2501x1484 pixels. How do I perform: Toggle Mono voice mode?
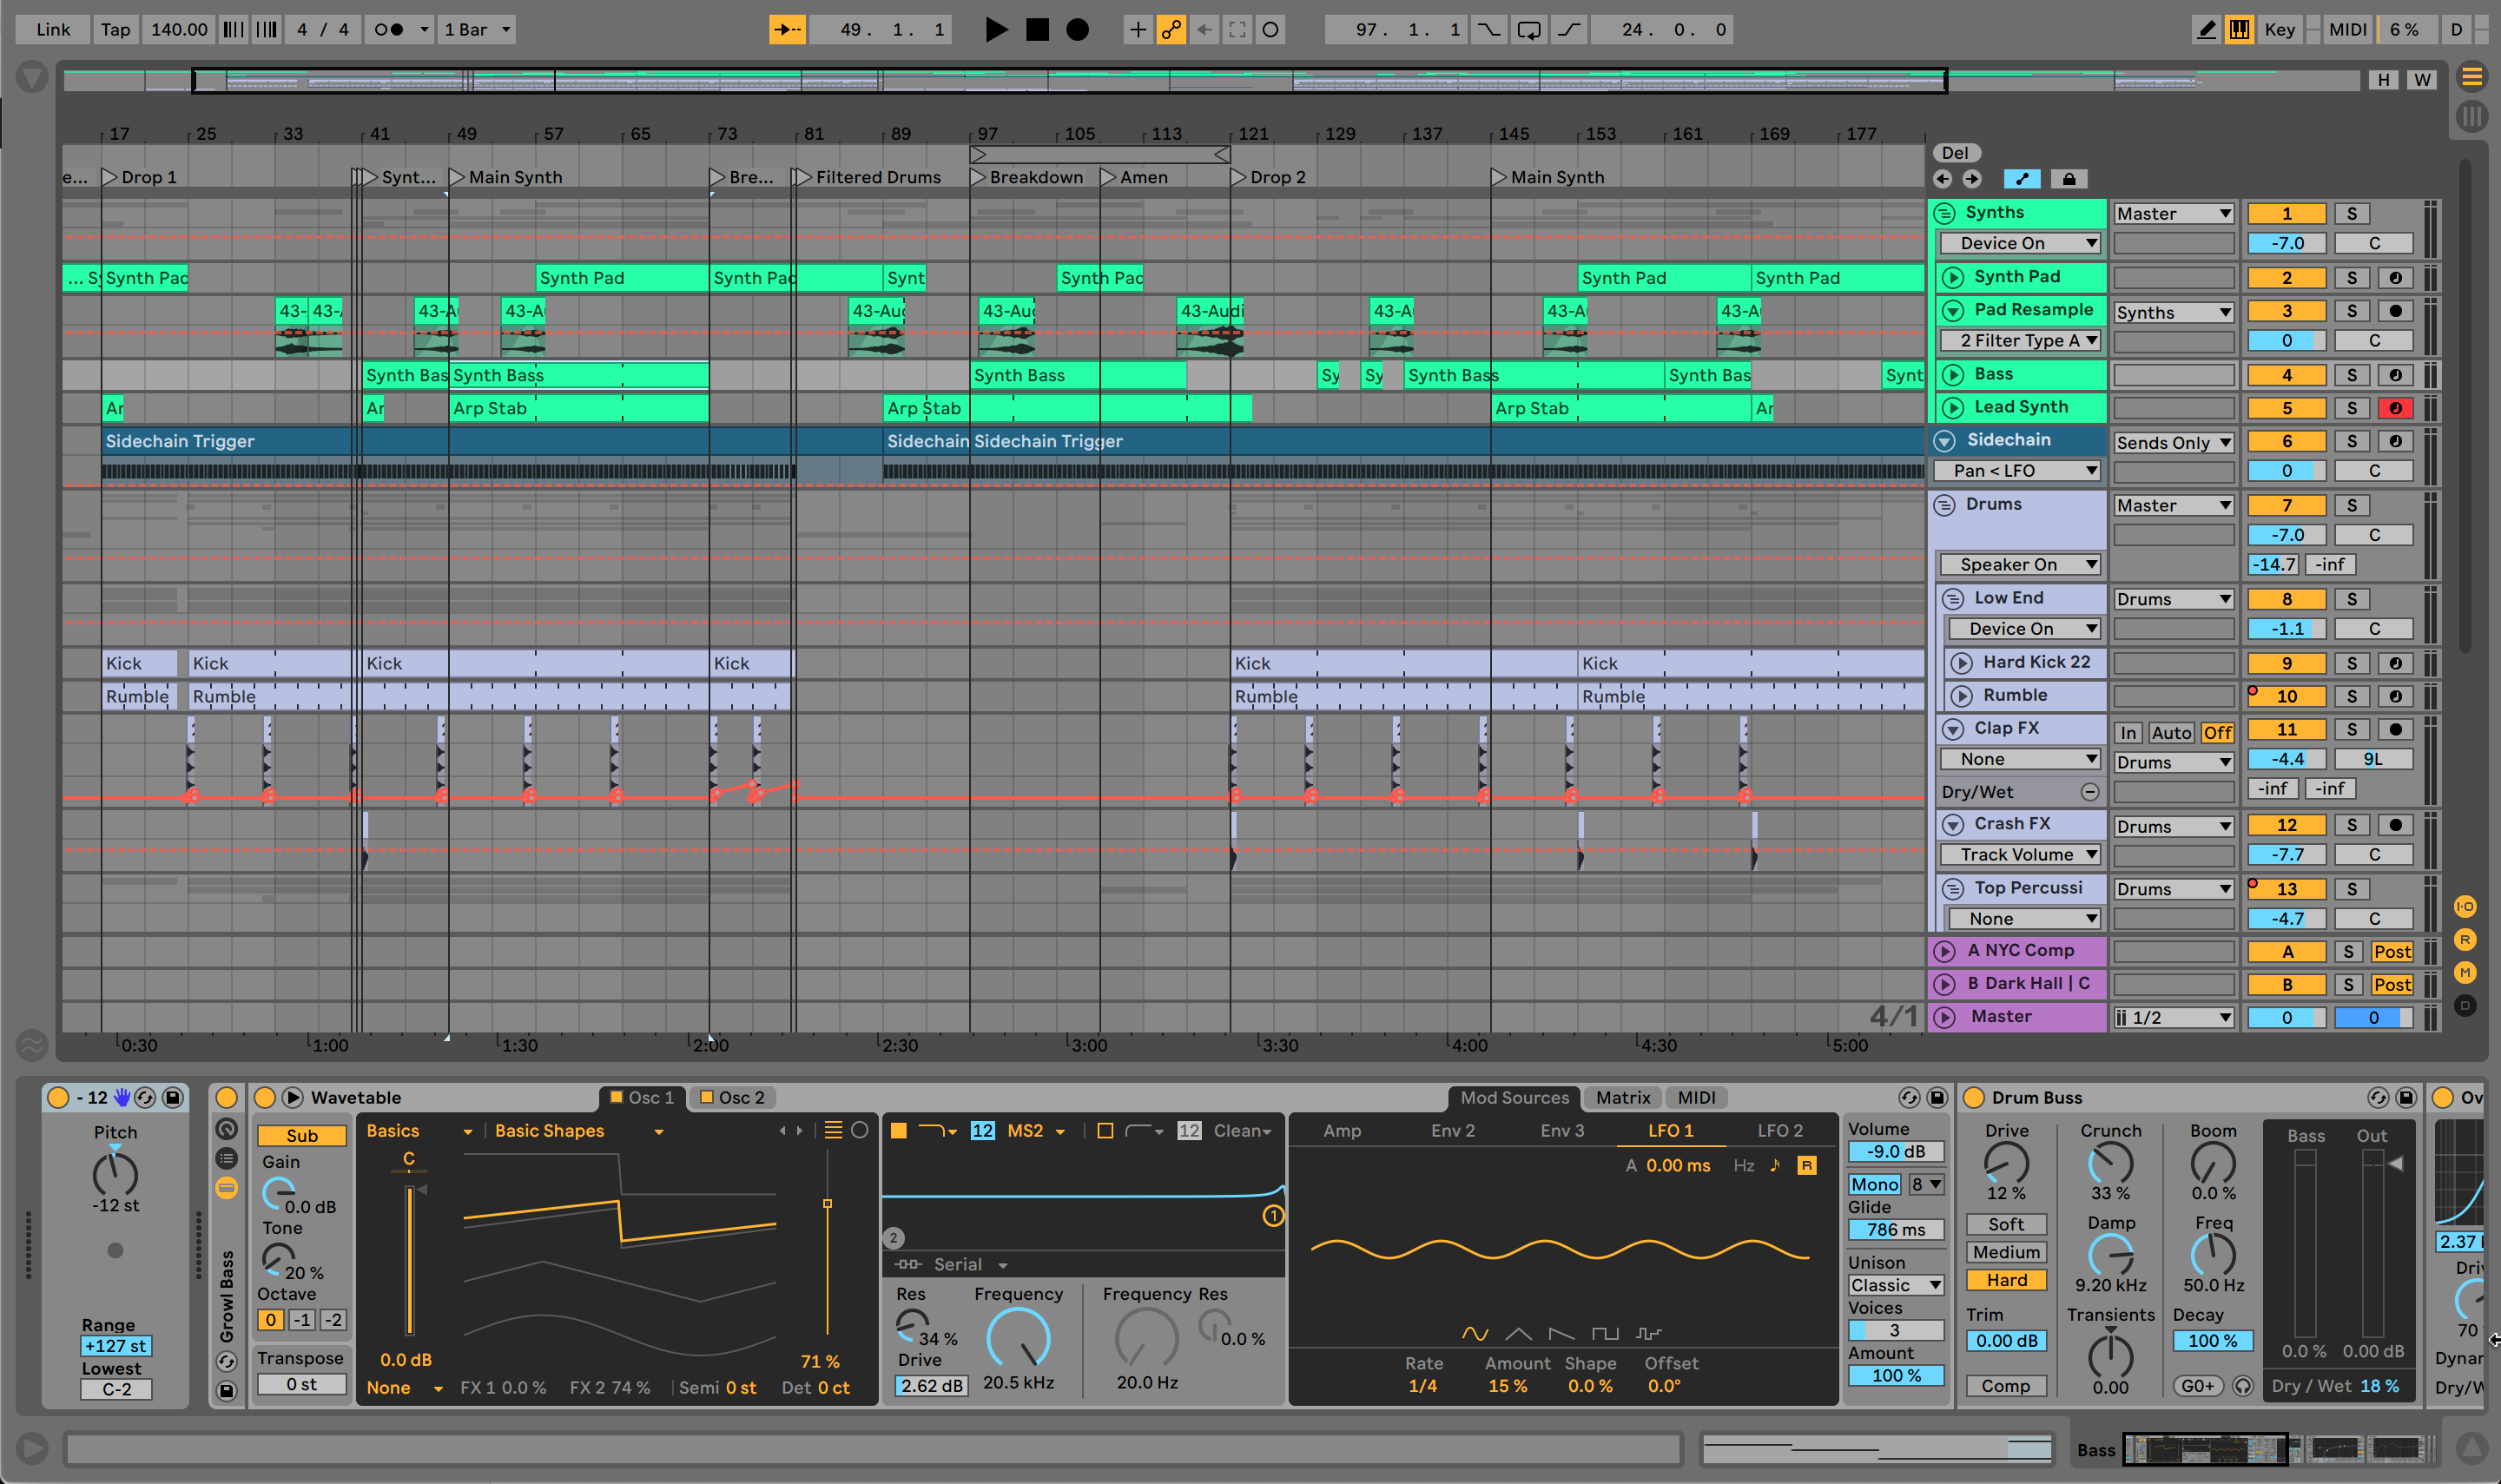click(x=1874, y=1184)
